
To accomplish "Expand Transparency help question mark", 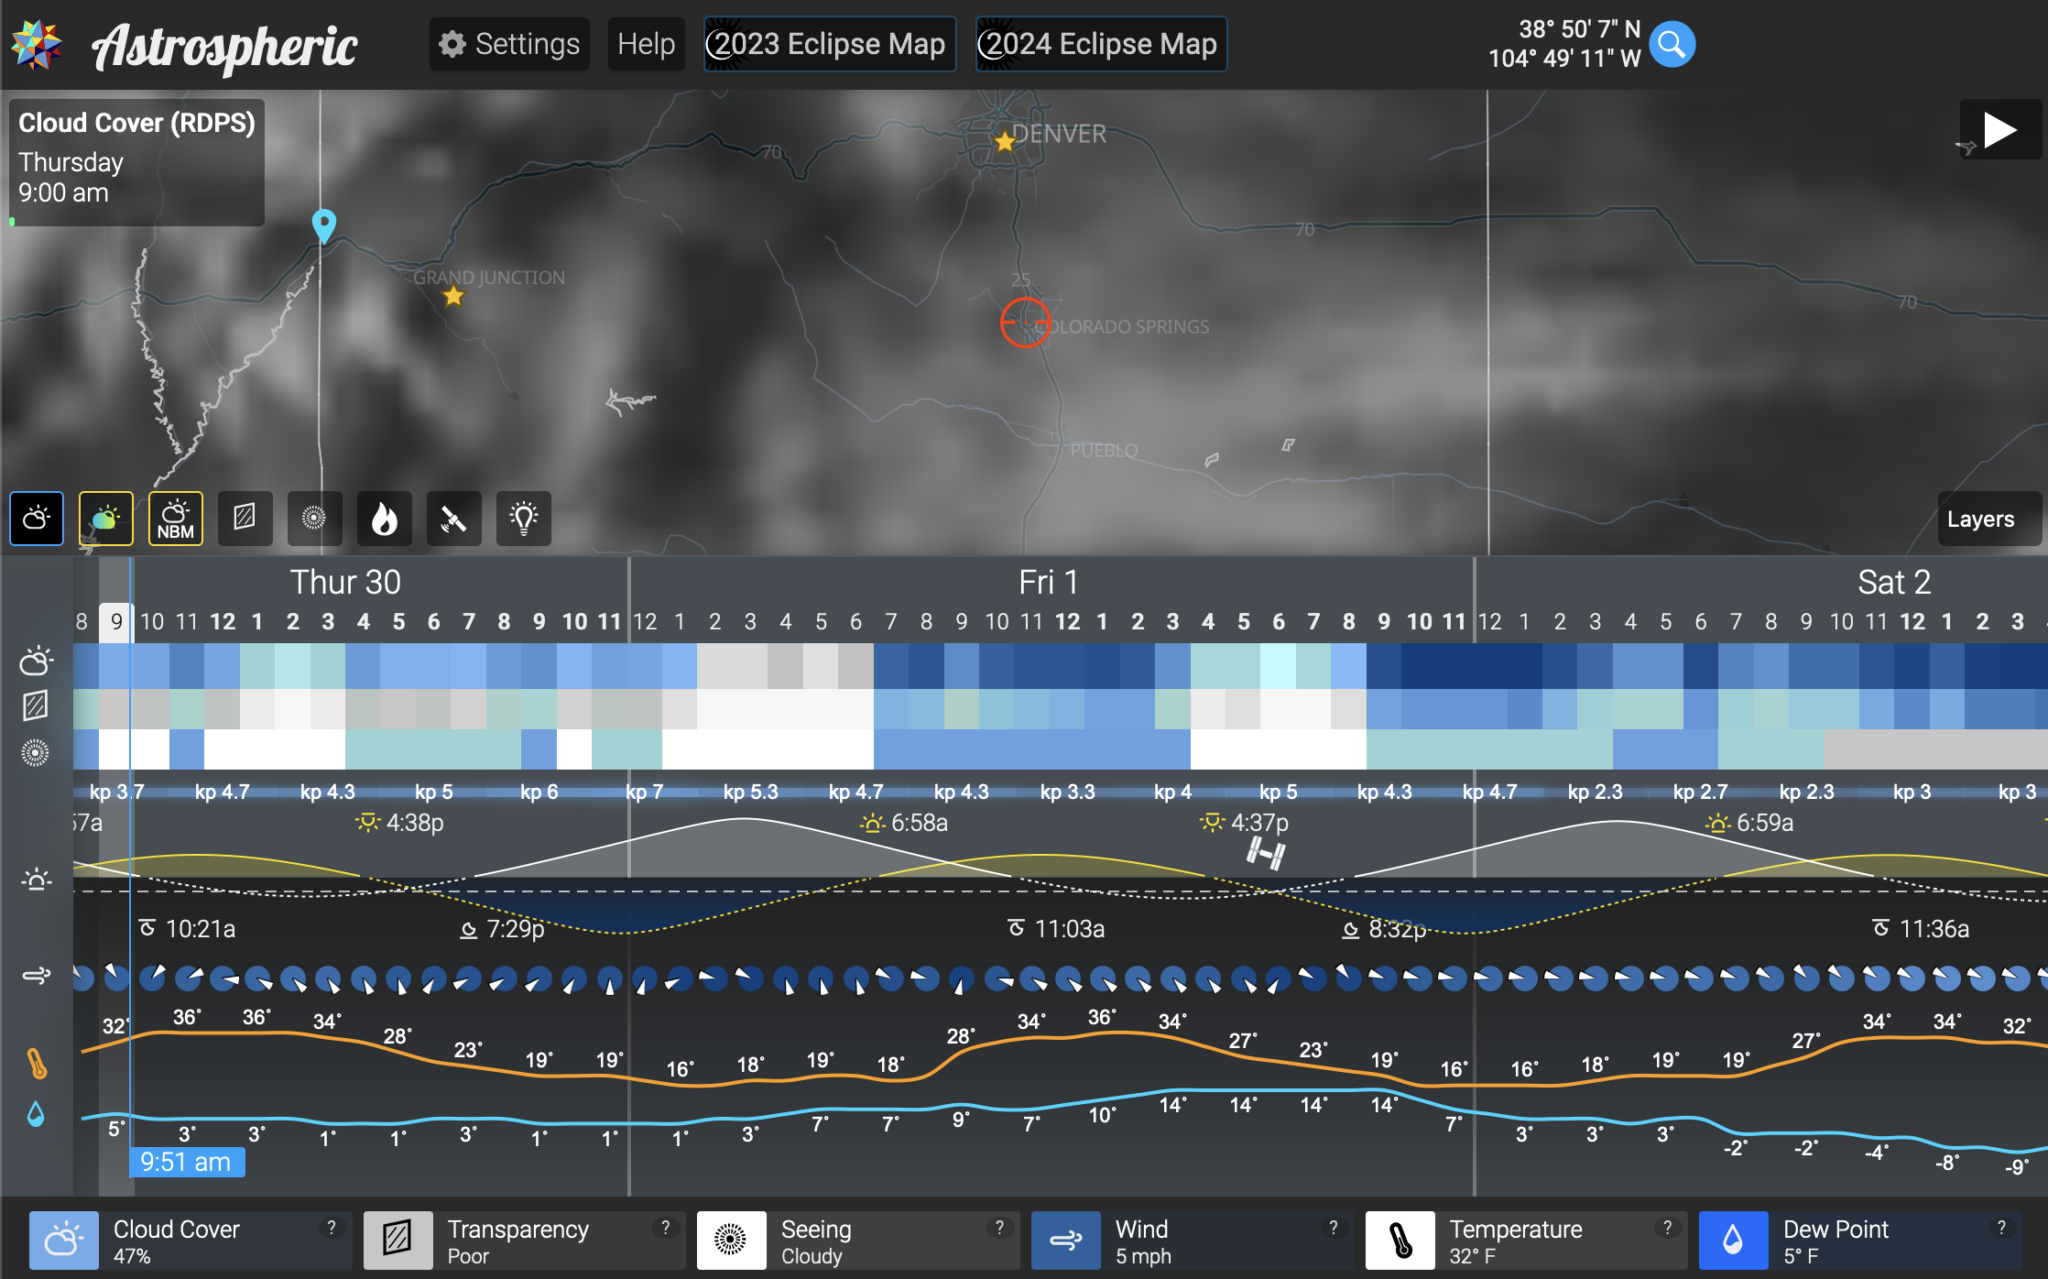I will click(665, 1227).
